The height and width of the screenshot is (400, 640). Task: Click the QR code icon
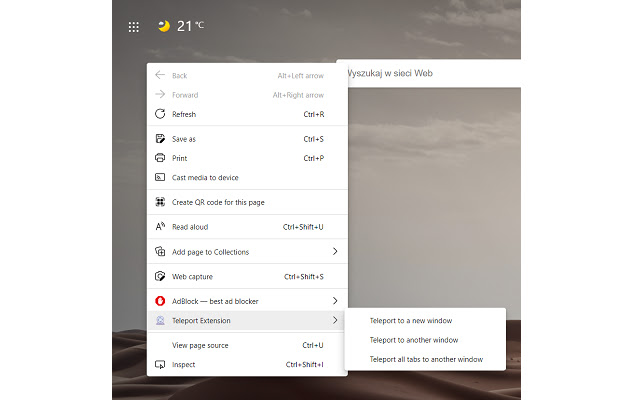click(160, 202)
